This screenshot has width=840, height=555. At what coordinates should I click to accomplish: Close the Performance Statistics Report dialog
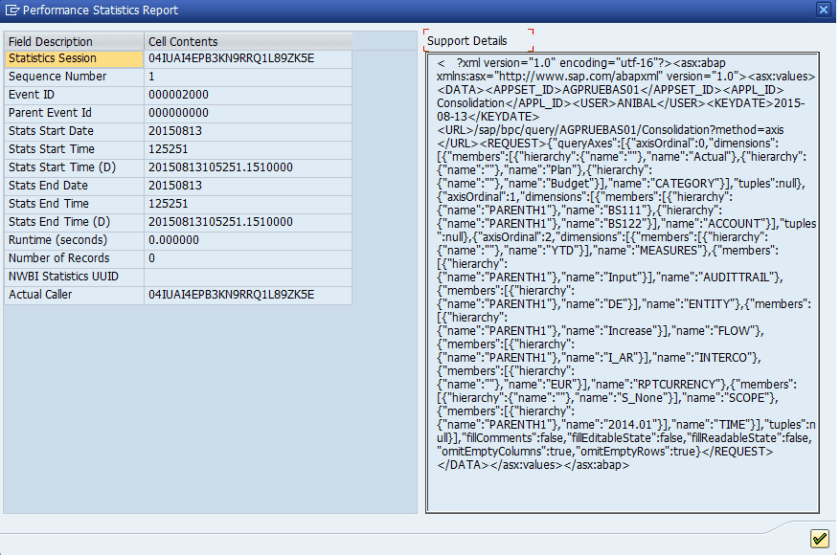point(826,10)
